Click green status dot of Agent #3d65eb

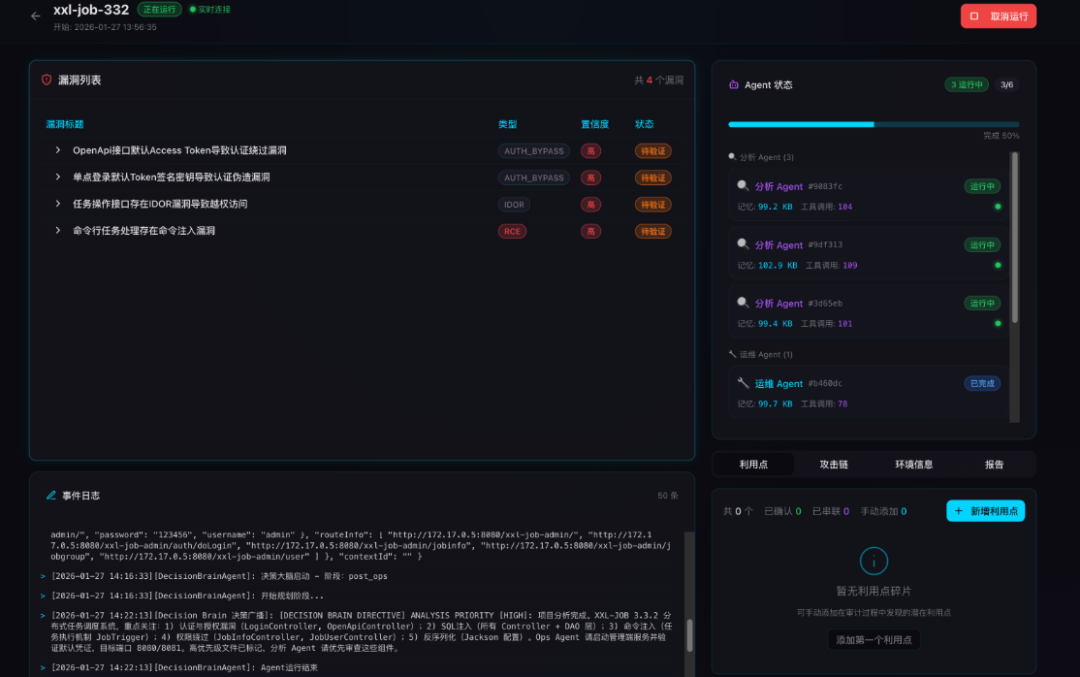coord(997,324)
